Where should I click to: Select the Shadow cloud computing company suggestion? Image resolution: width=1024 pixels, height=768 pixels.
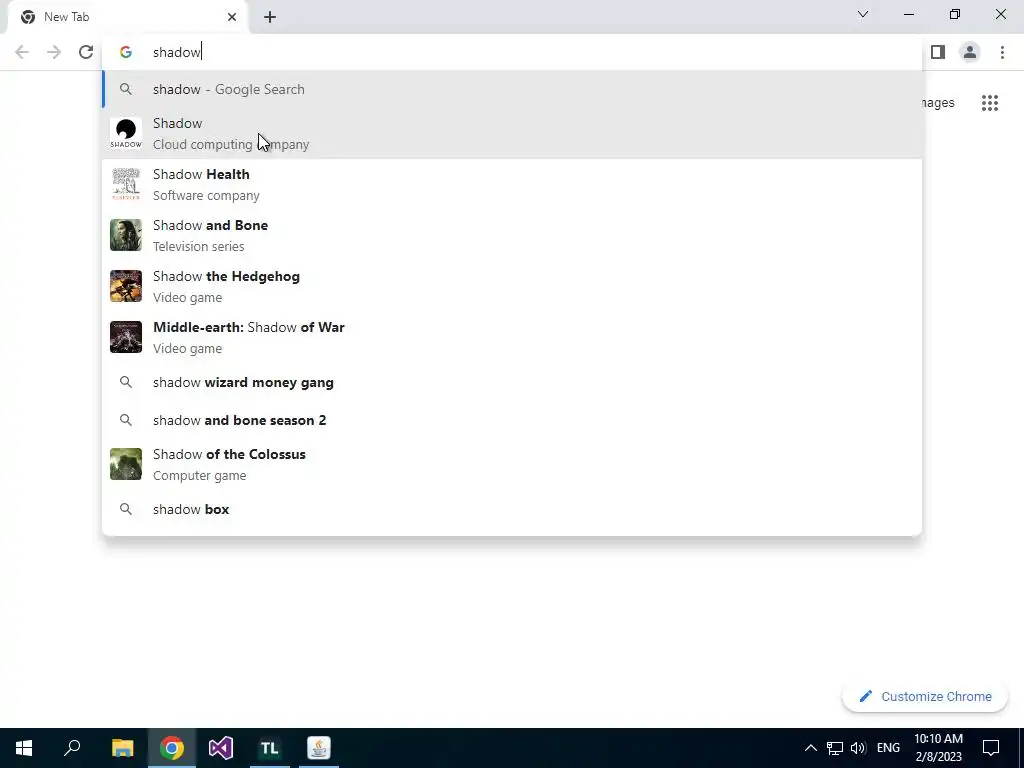pyautogui.click(x=512, y=133)
